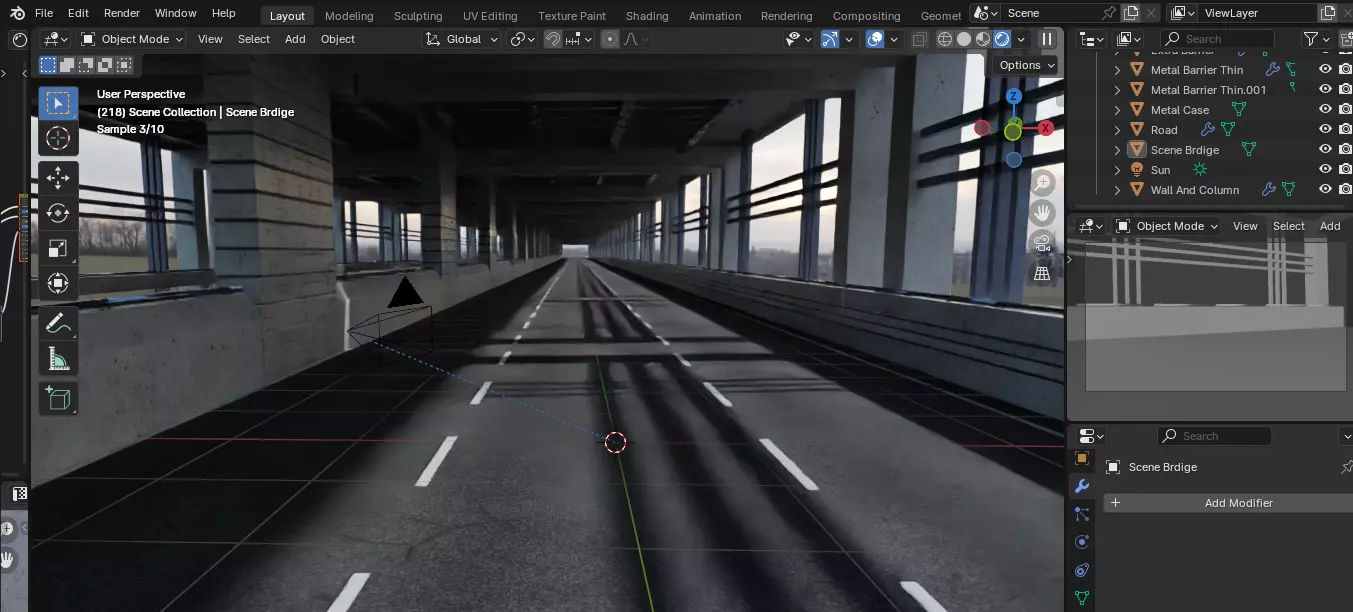
Task: Activate the 3D Cursor tool
Action: pos(58,138)
